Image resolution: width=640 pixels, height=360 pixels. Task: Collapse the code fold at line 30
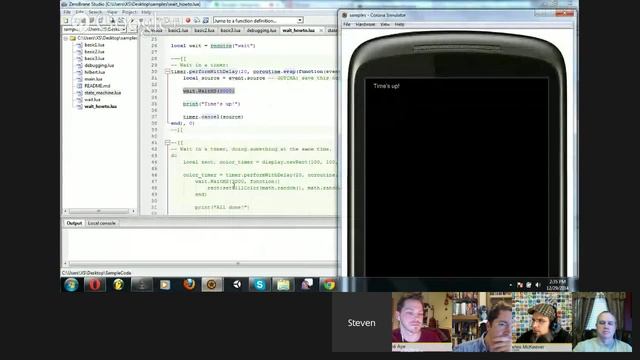click(167, 71)
